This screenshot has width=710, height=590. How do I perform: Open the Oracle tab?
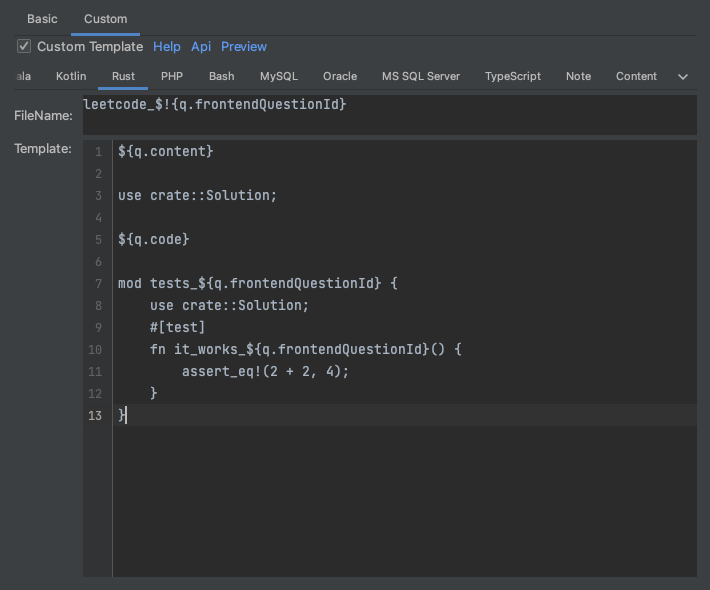[x=340, y=76]
